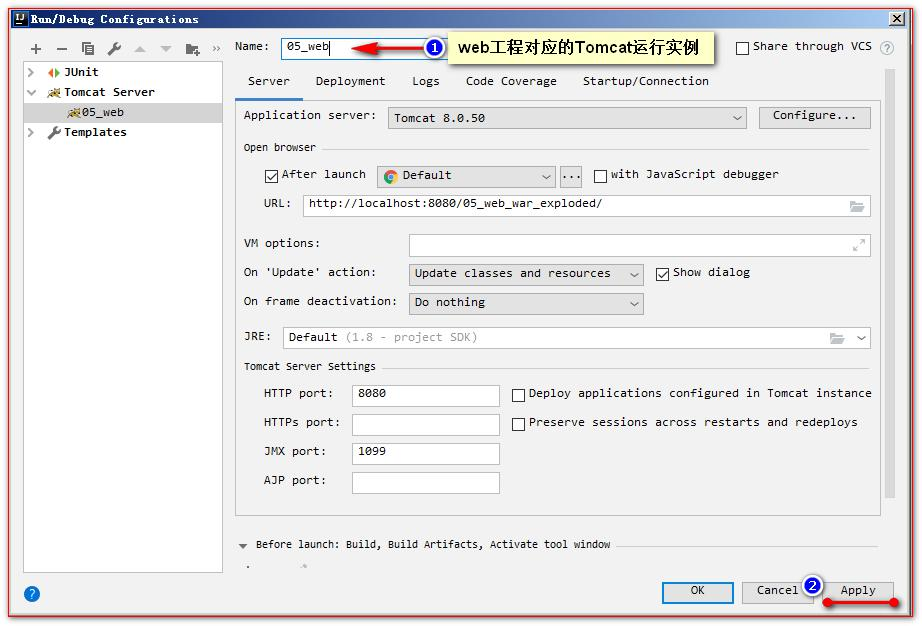The image size is (922, 626).
Task: Click the OK button
Action: point(697,592)
